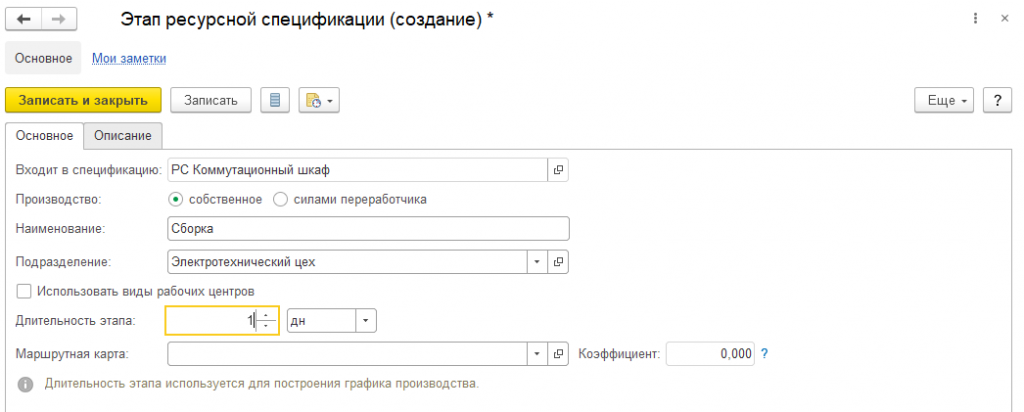
Task: Click the "Записать и закрыть" button
Action: tap(83, 101)
